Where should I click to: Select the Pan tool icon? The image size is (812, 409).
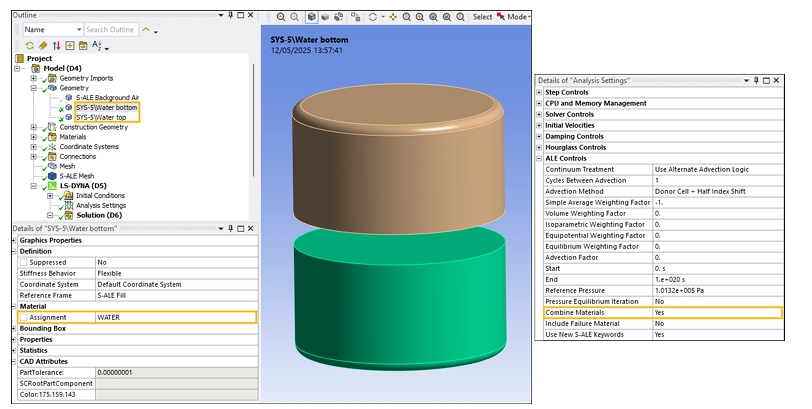click(x=393, y=17)
